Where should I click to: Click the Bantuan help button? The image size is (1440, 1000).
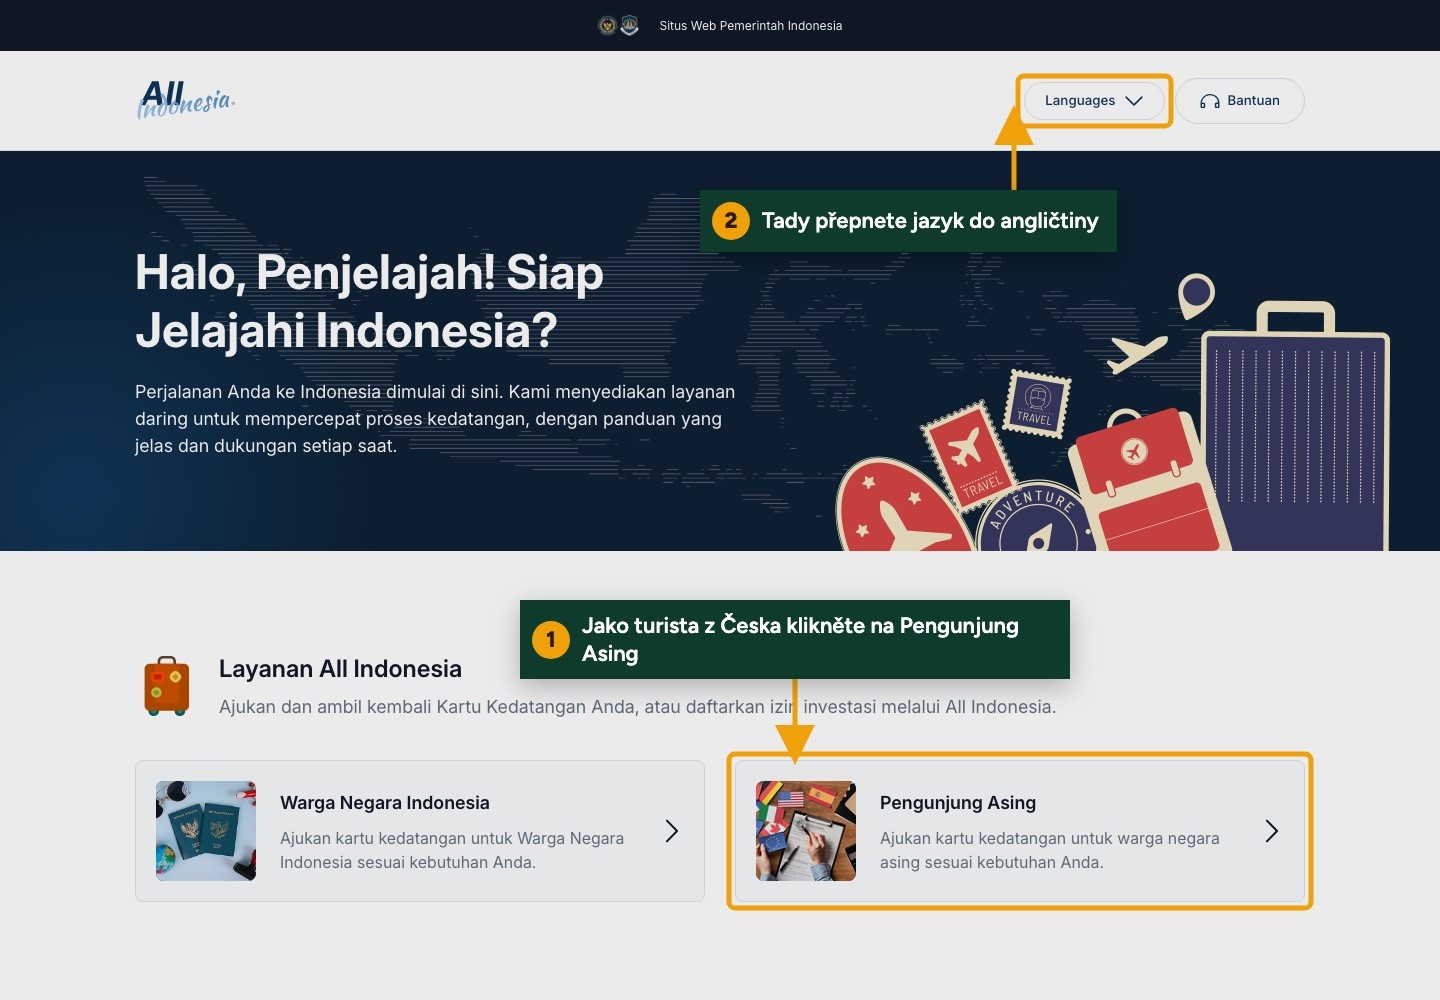tap(1240, 101)
